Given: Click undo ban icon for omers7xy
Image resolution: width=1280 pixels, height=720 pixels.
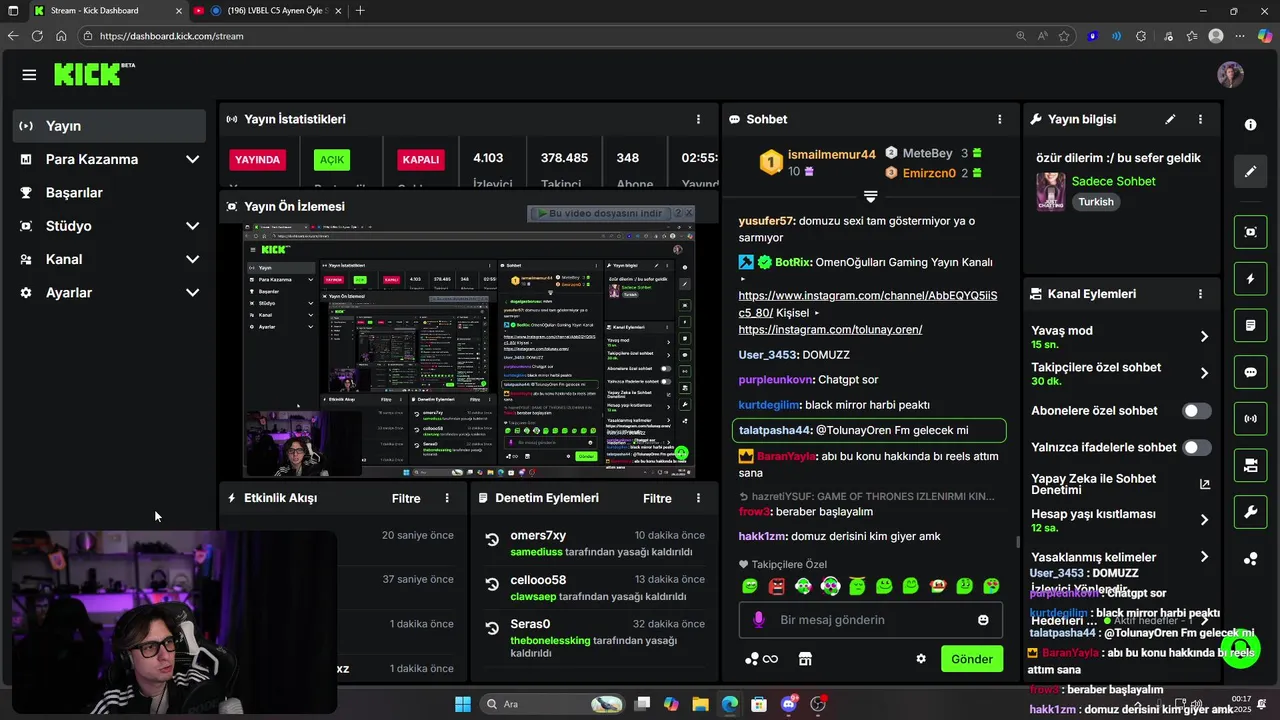Looking at the screenshot, I should [492, 540].
